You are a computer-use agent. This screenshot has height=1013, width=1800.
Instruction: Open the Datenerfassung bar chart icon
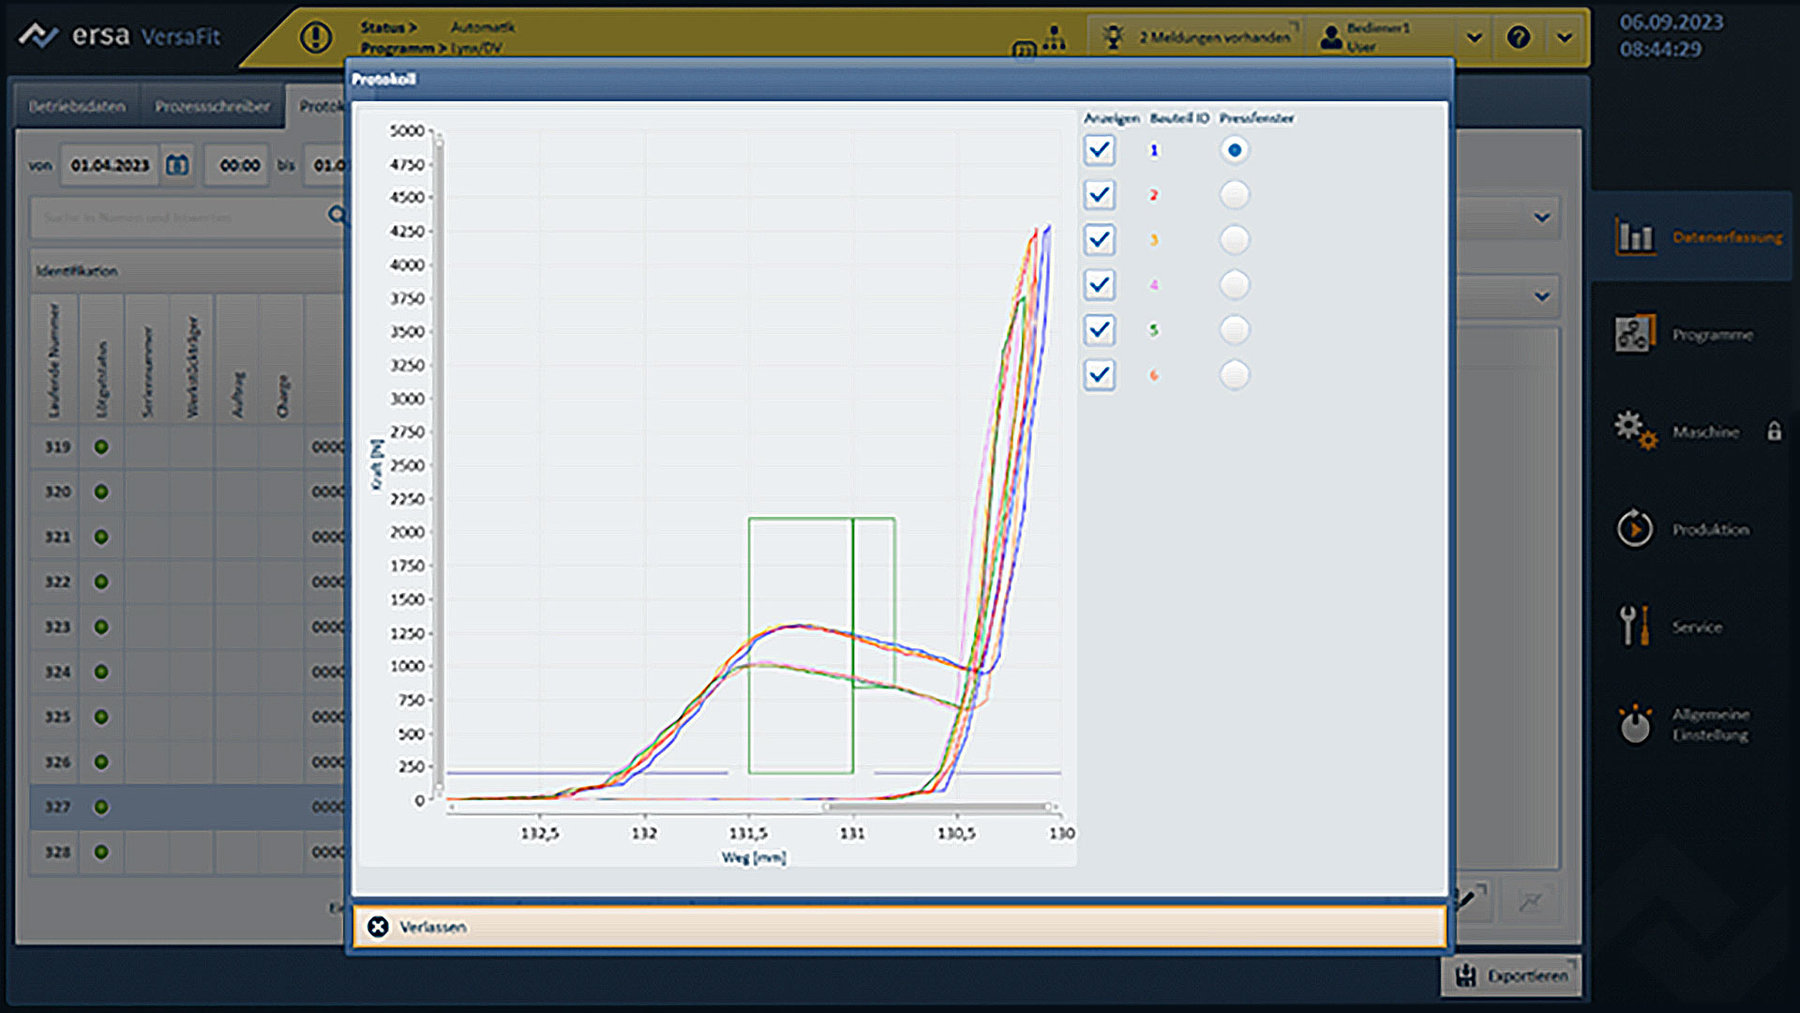click(1635, 237)
